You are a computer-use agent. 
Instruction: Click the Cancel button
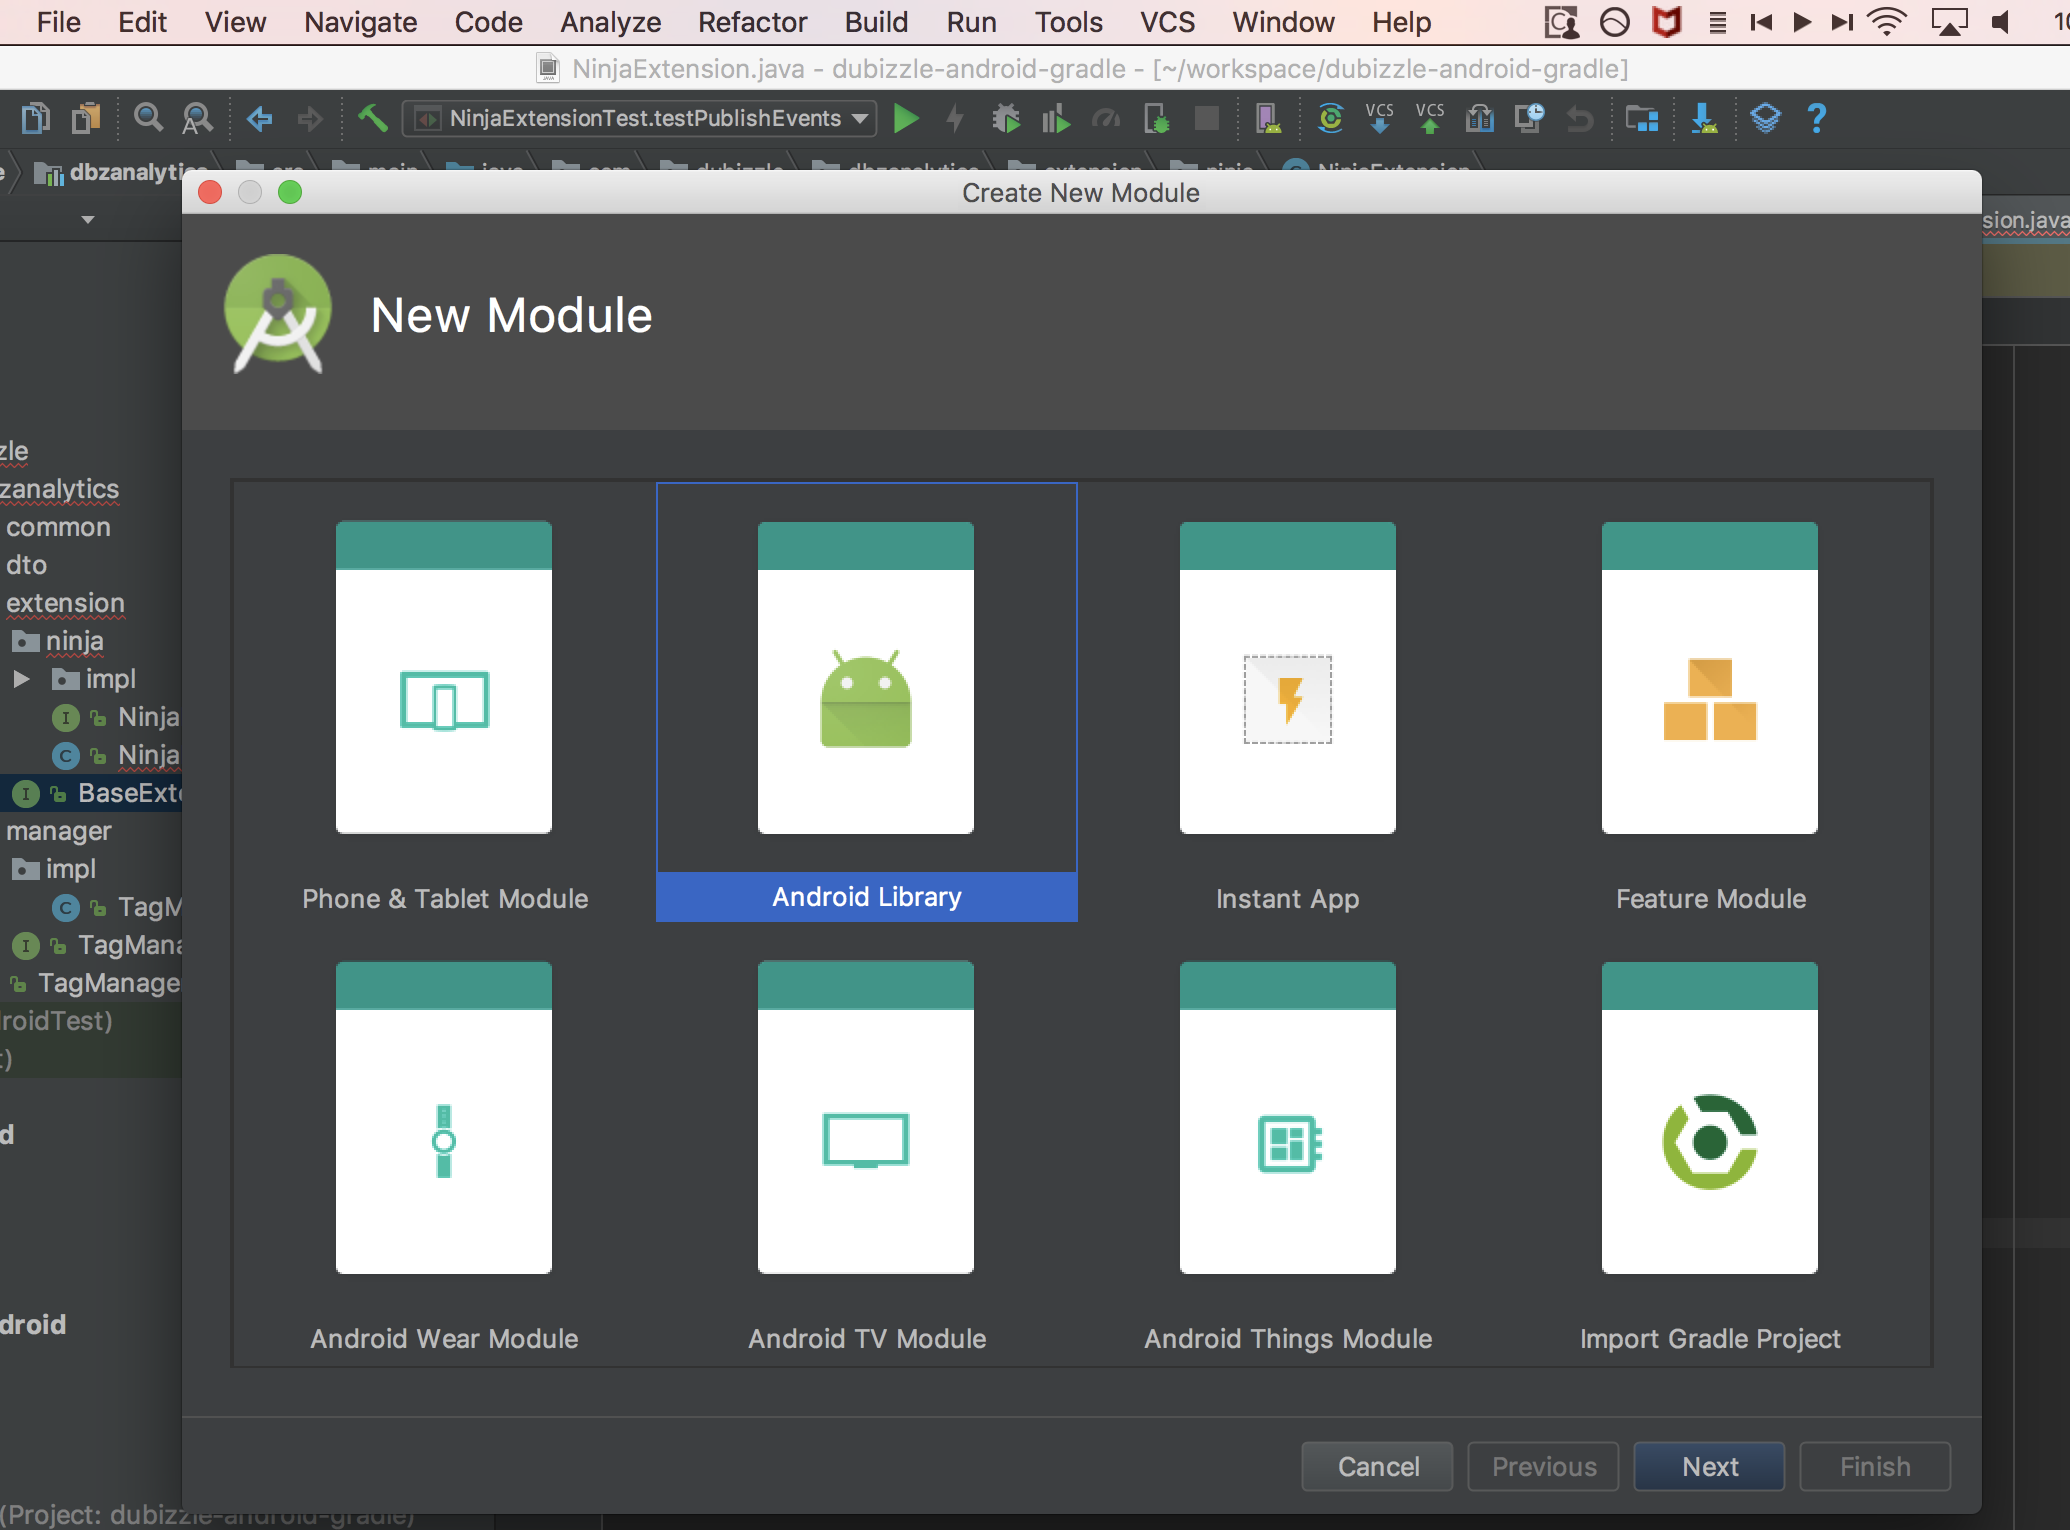pyautogui.click(x=1377, y=1466)
